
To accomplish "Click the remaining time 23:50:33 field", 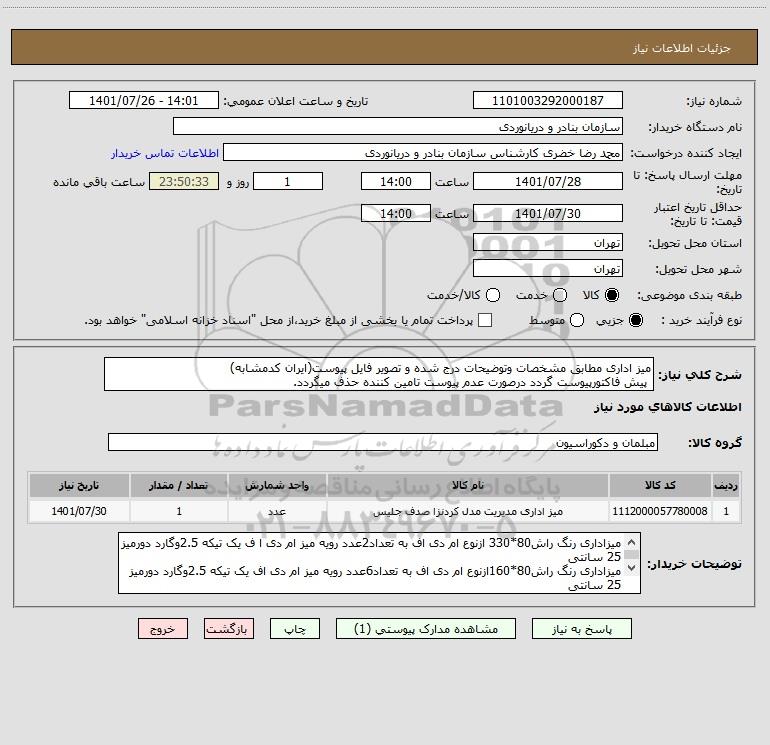I will 184,181.
